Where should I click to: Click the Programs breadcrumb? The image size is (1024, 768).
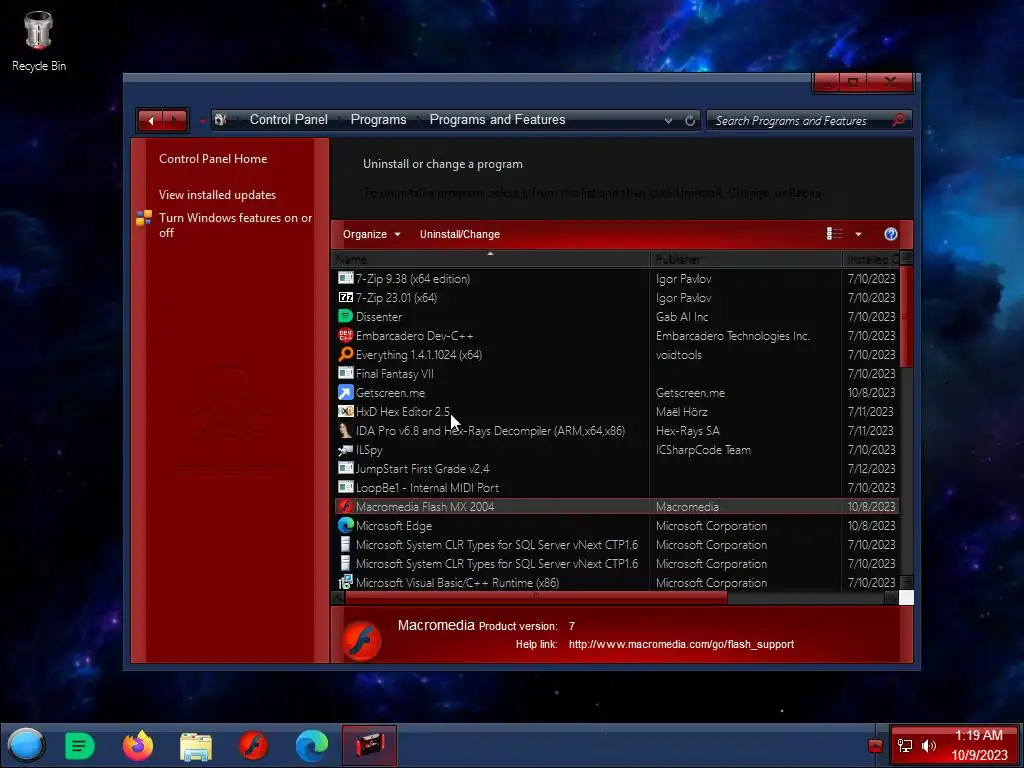378,120
